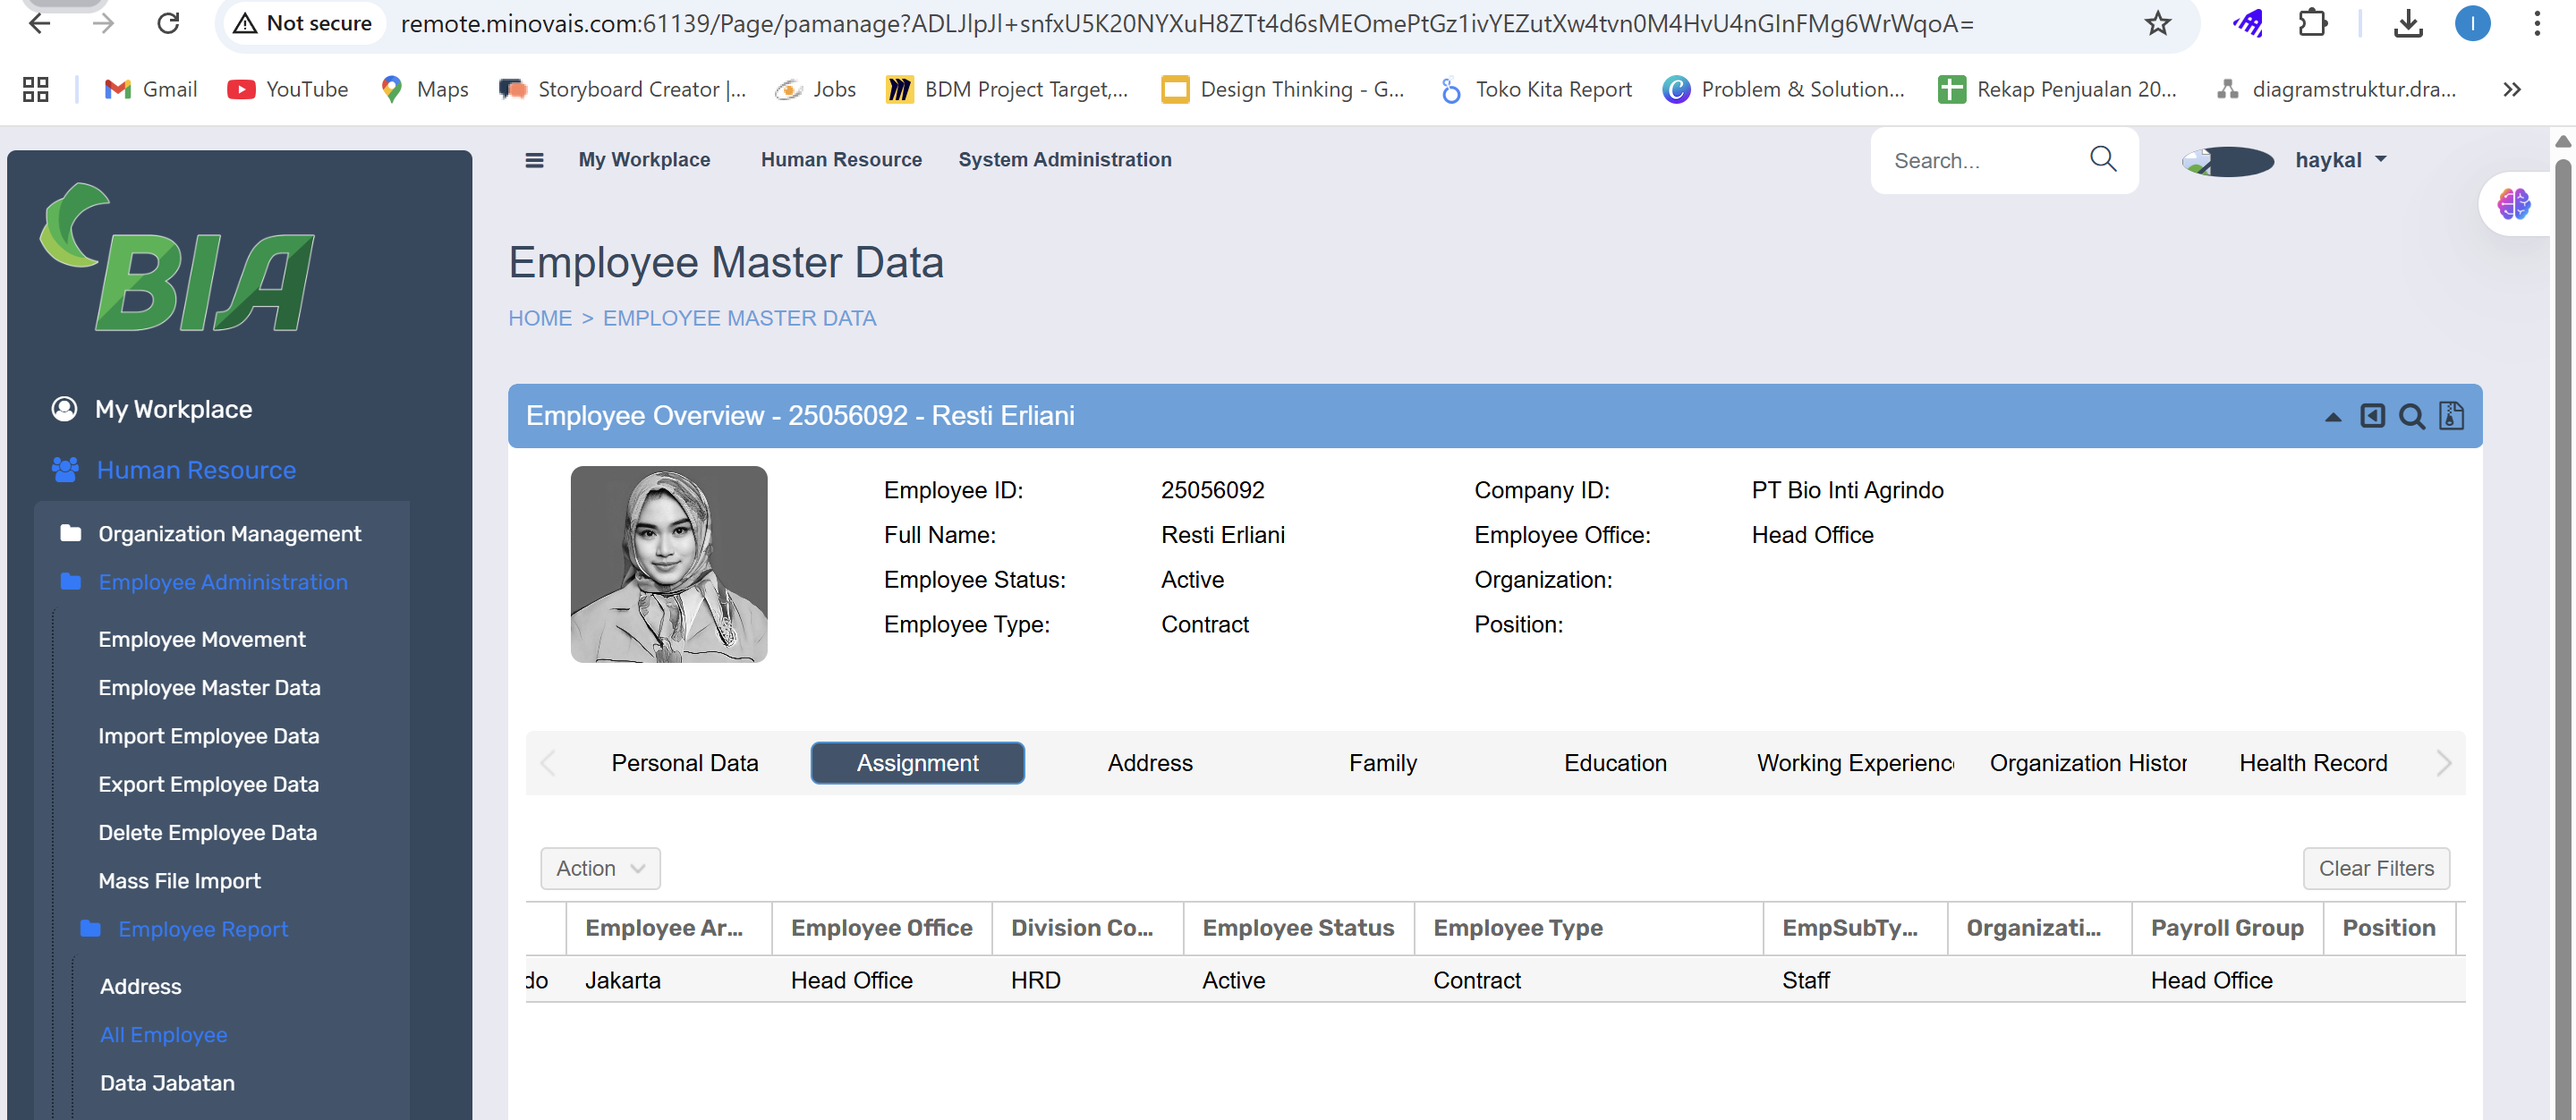
Task: Show more bookmarks with the double chevron
Action: (2512, 90)
